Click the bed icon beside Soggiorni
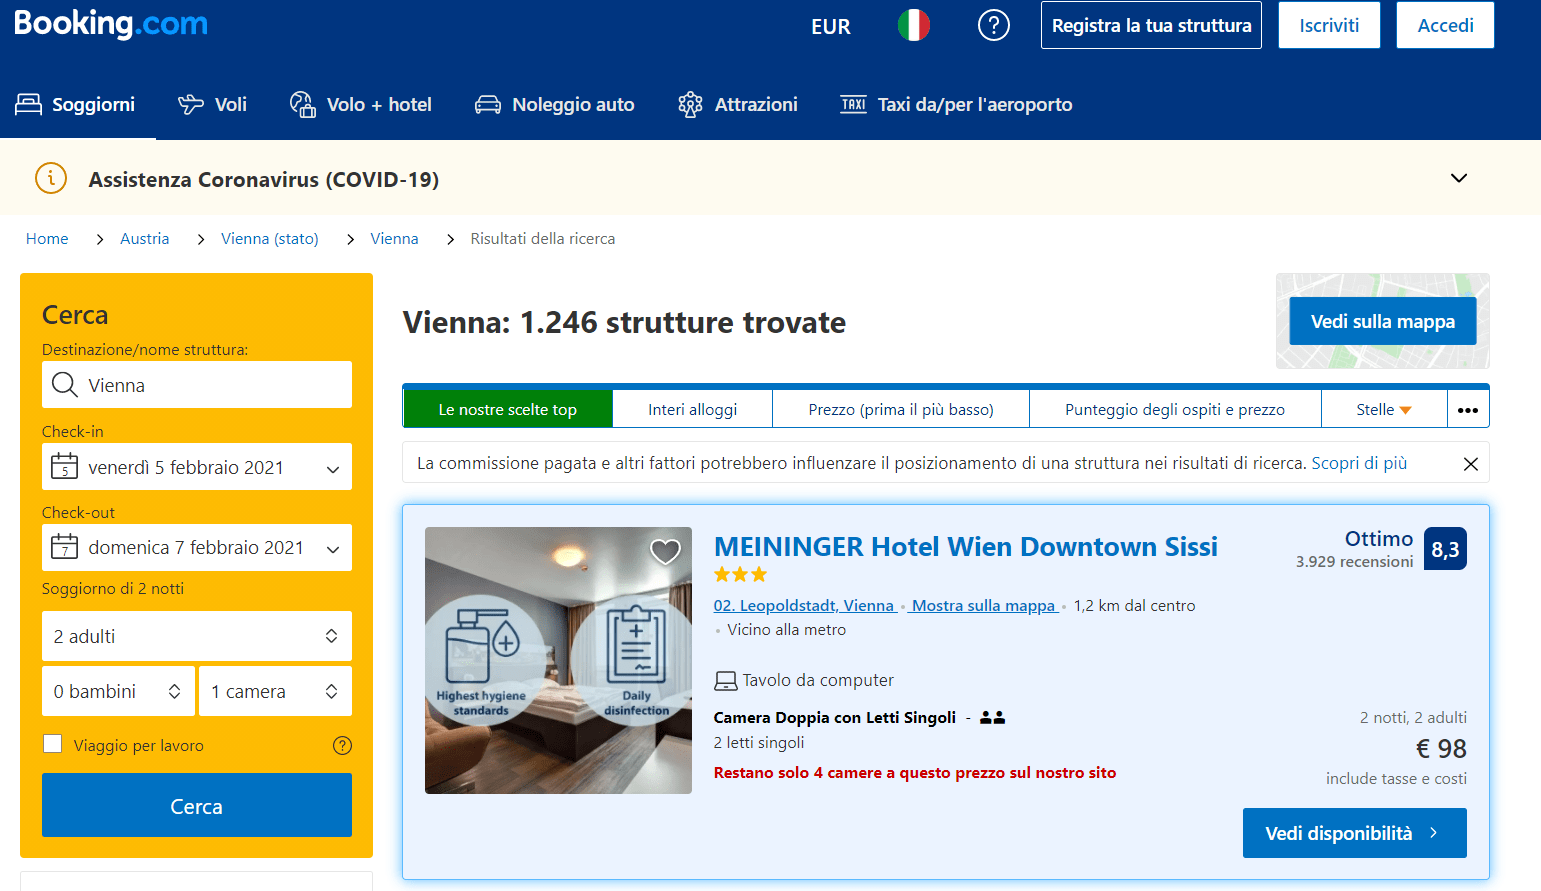This screenshot has height=891, width=1541. coord(28,104)
